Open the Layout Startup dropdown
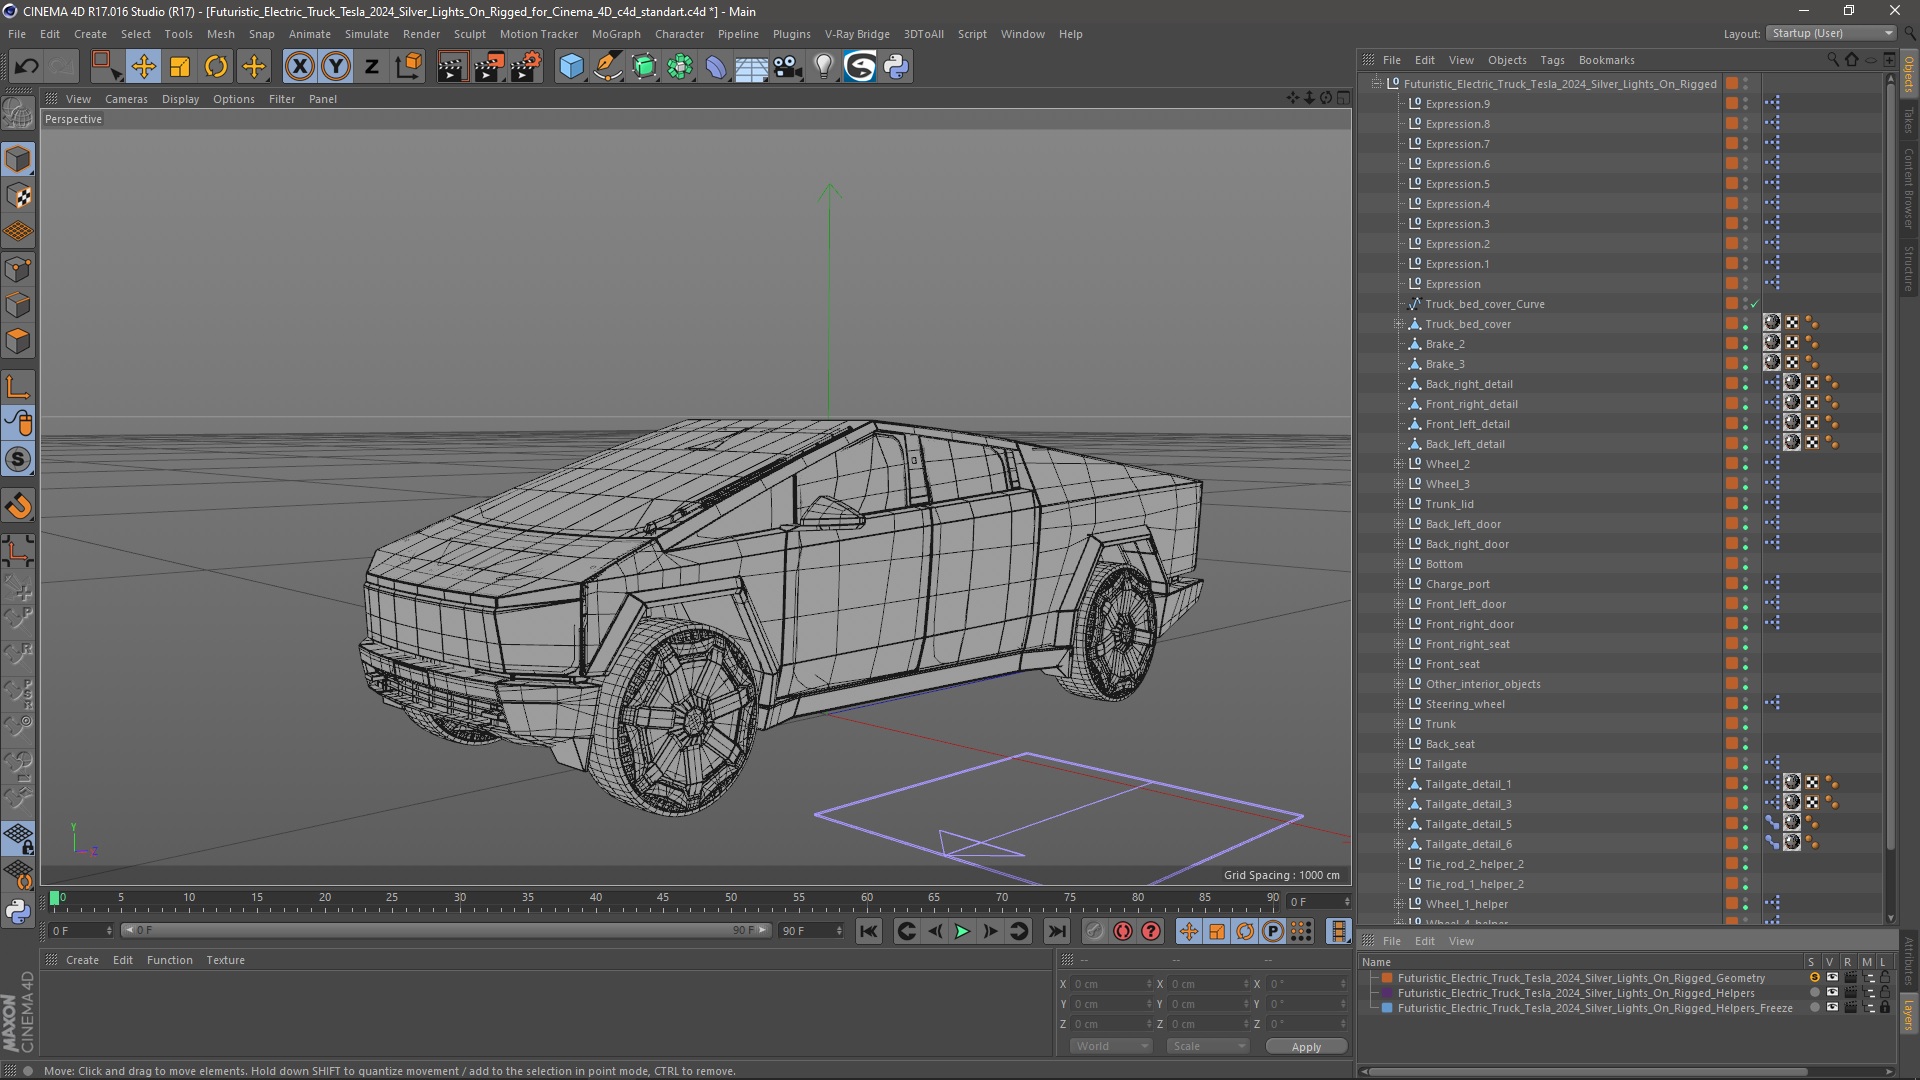Screen dimensions: 1920x1080 pos(1831,34)
